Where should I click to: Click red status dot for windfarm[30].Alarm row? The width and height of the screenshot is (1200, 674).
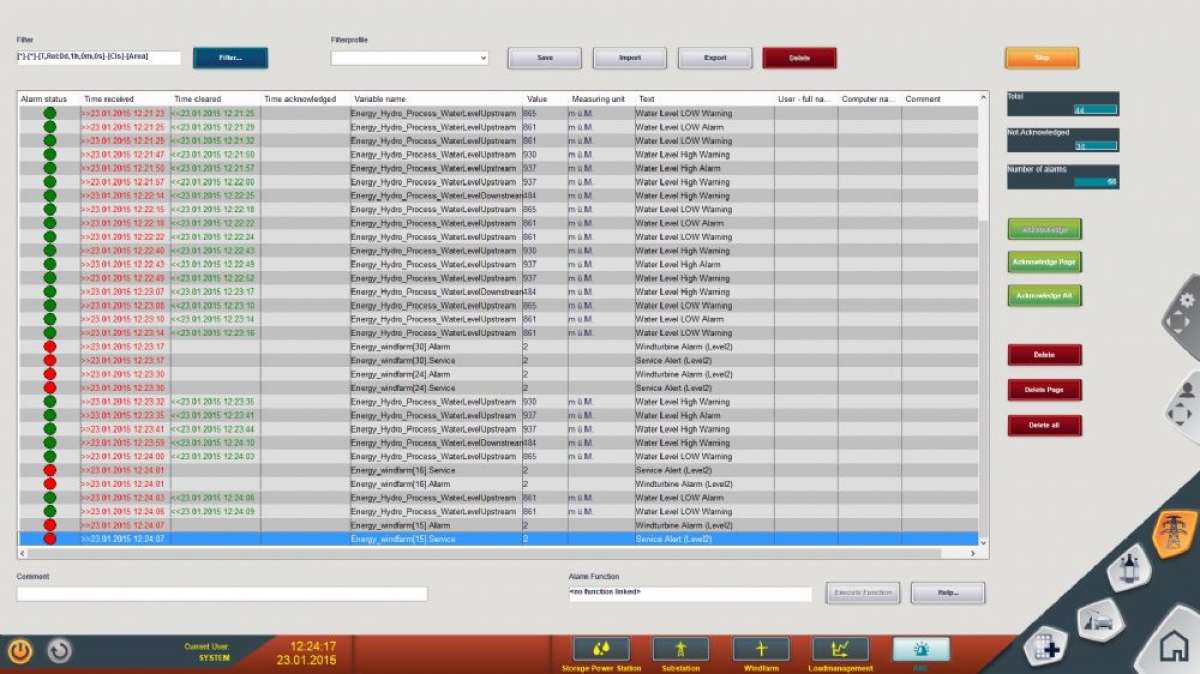tap(50, 346)
